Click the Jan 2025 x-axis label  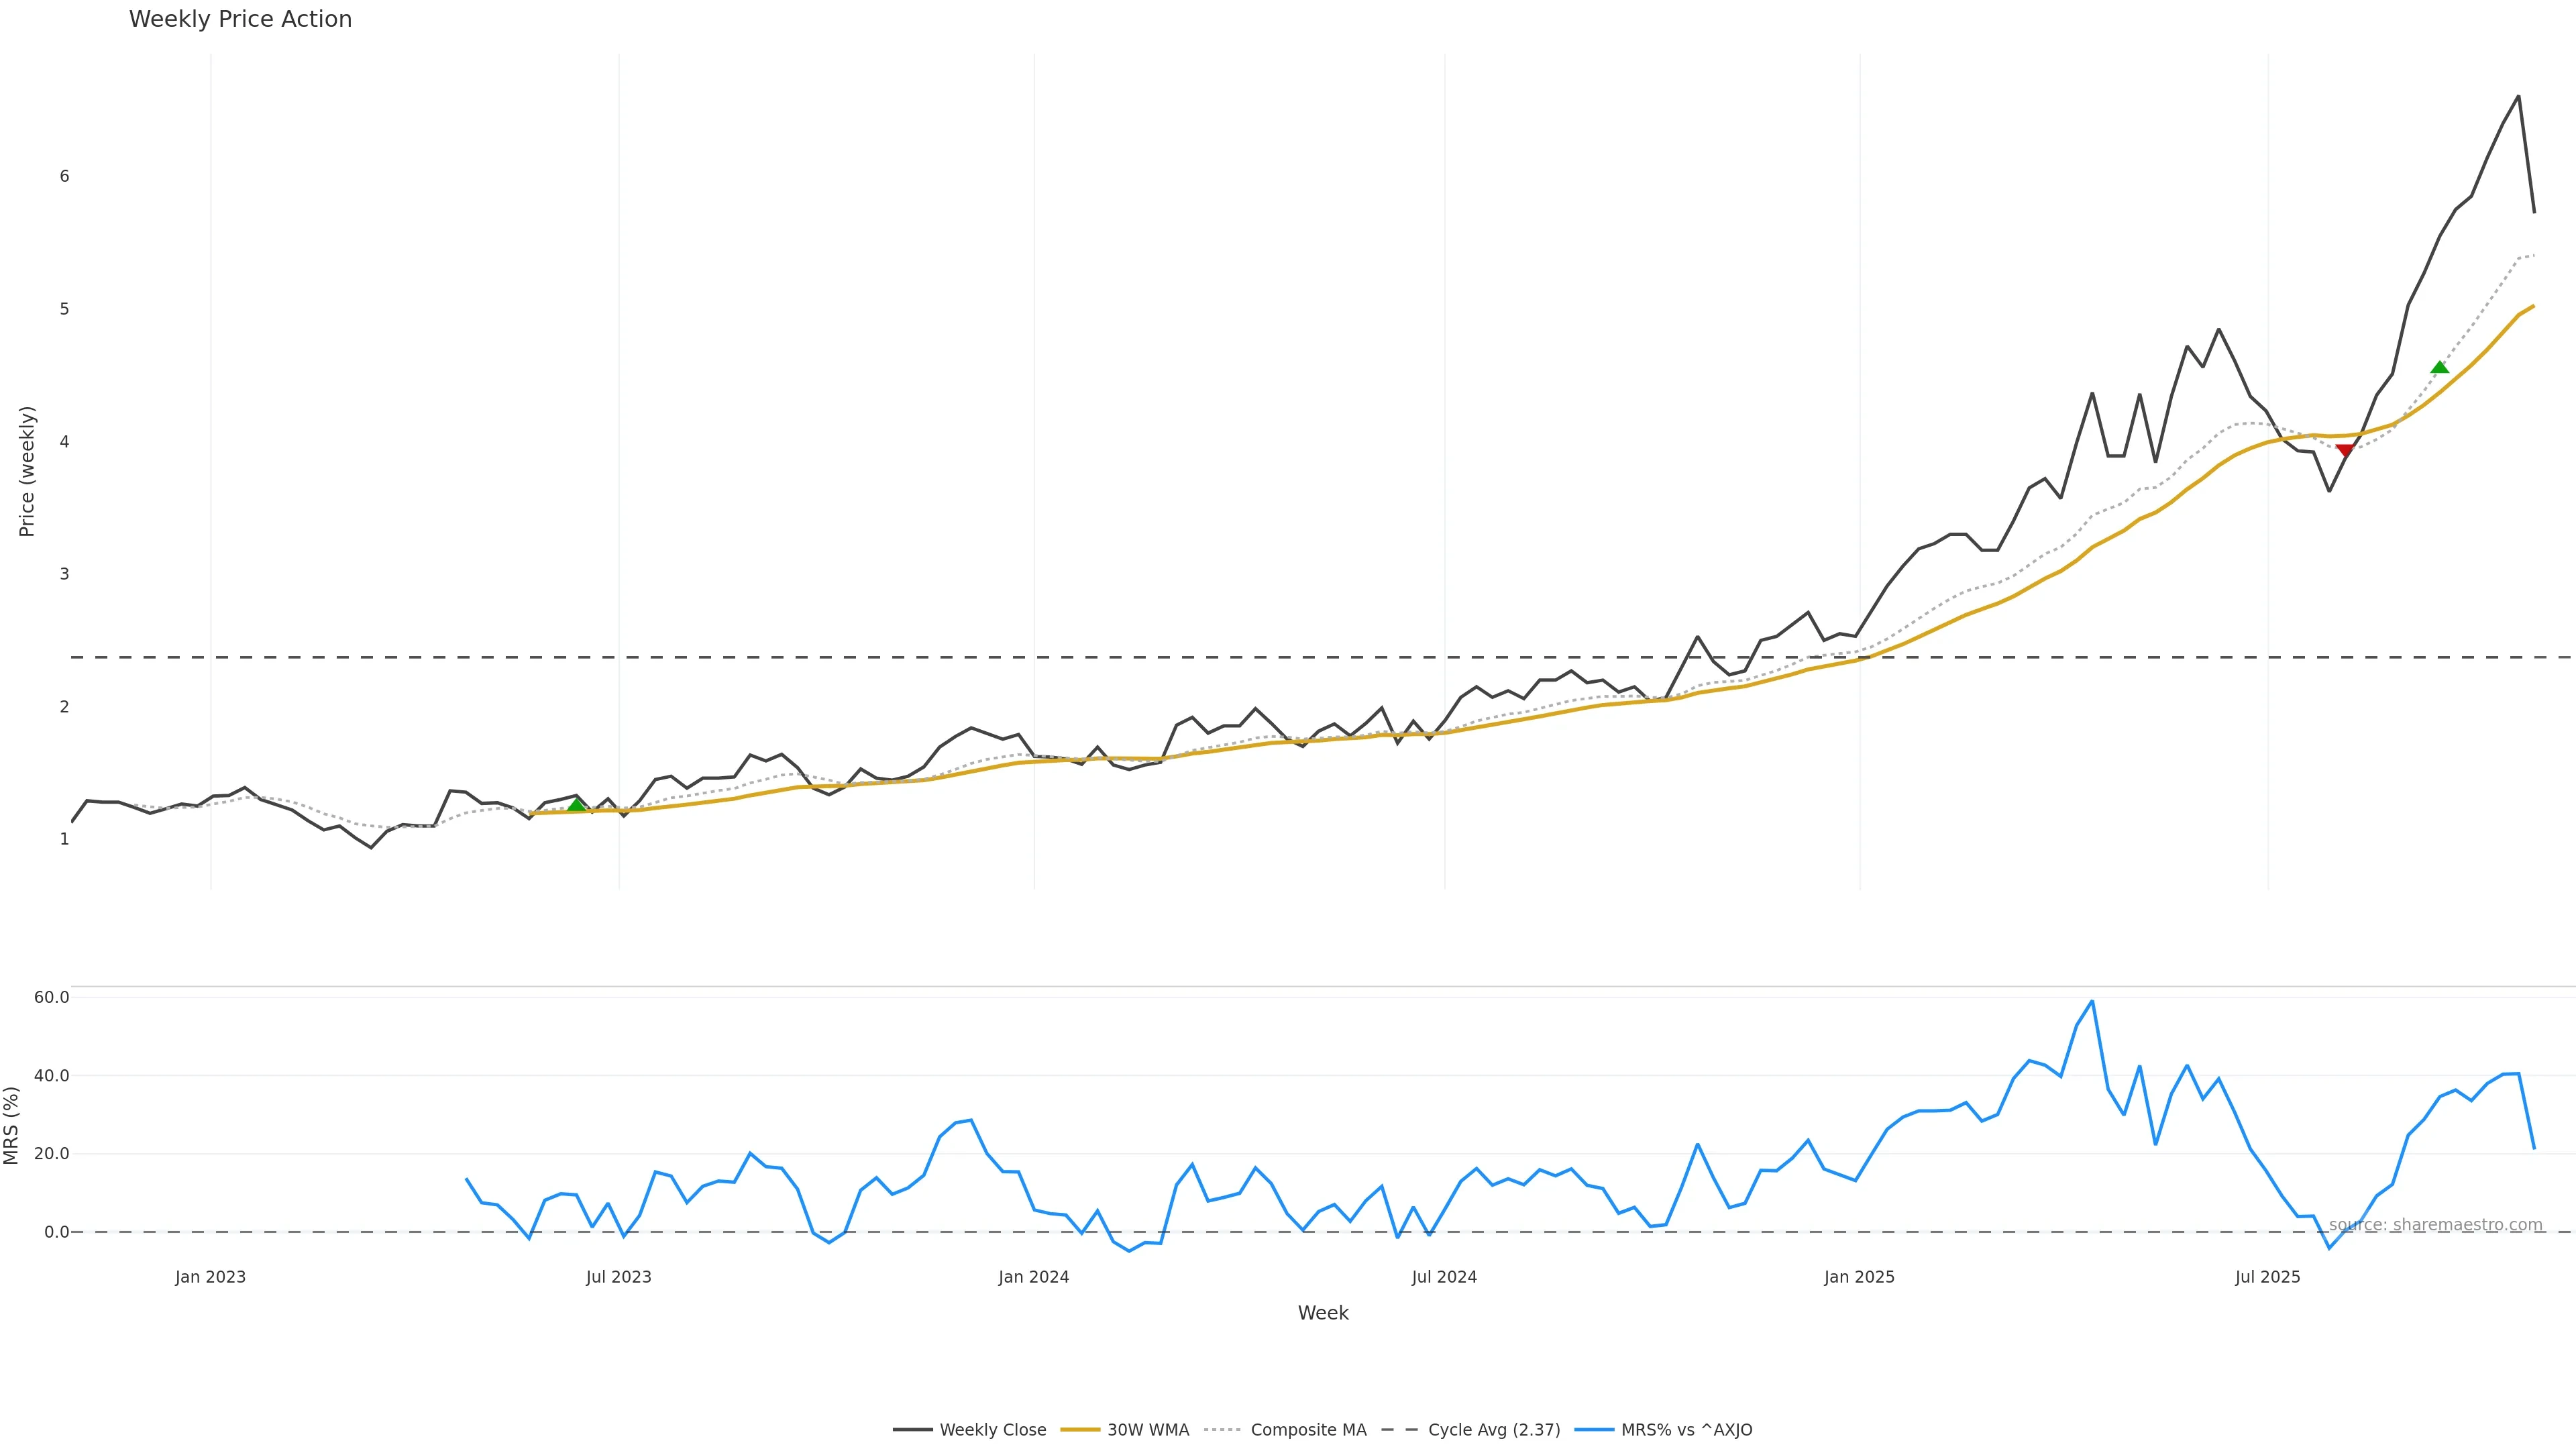1859,1277
